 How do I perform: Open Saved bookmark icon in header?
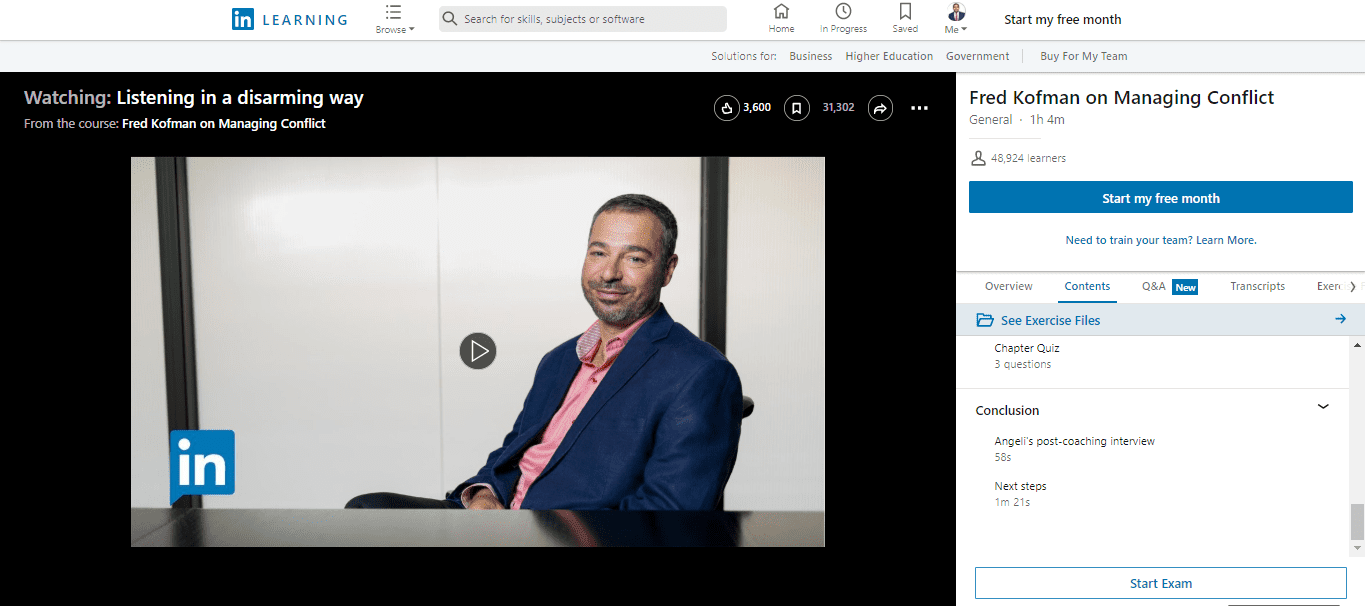point(905,11)
